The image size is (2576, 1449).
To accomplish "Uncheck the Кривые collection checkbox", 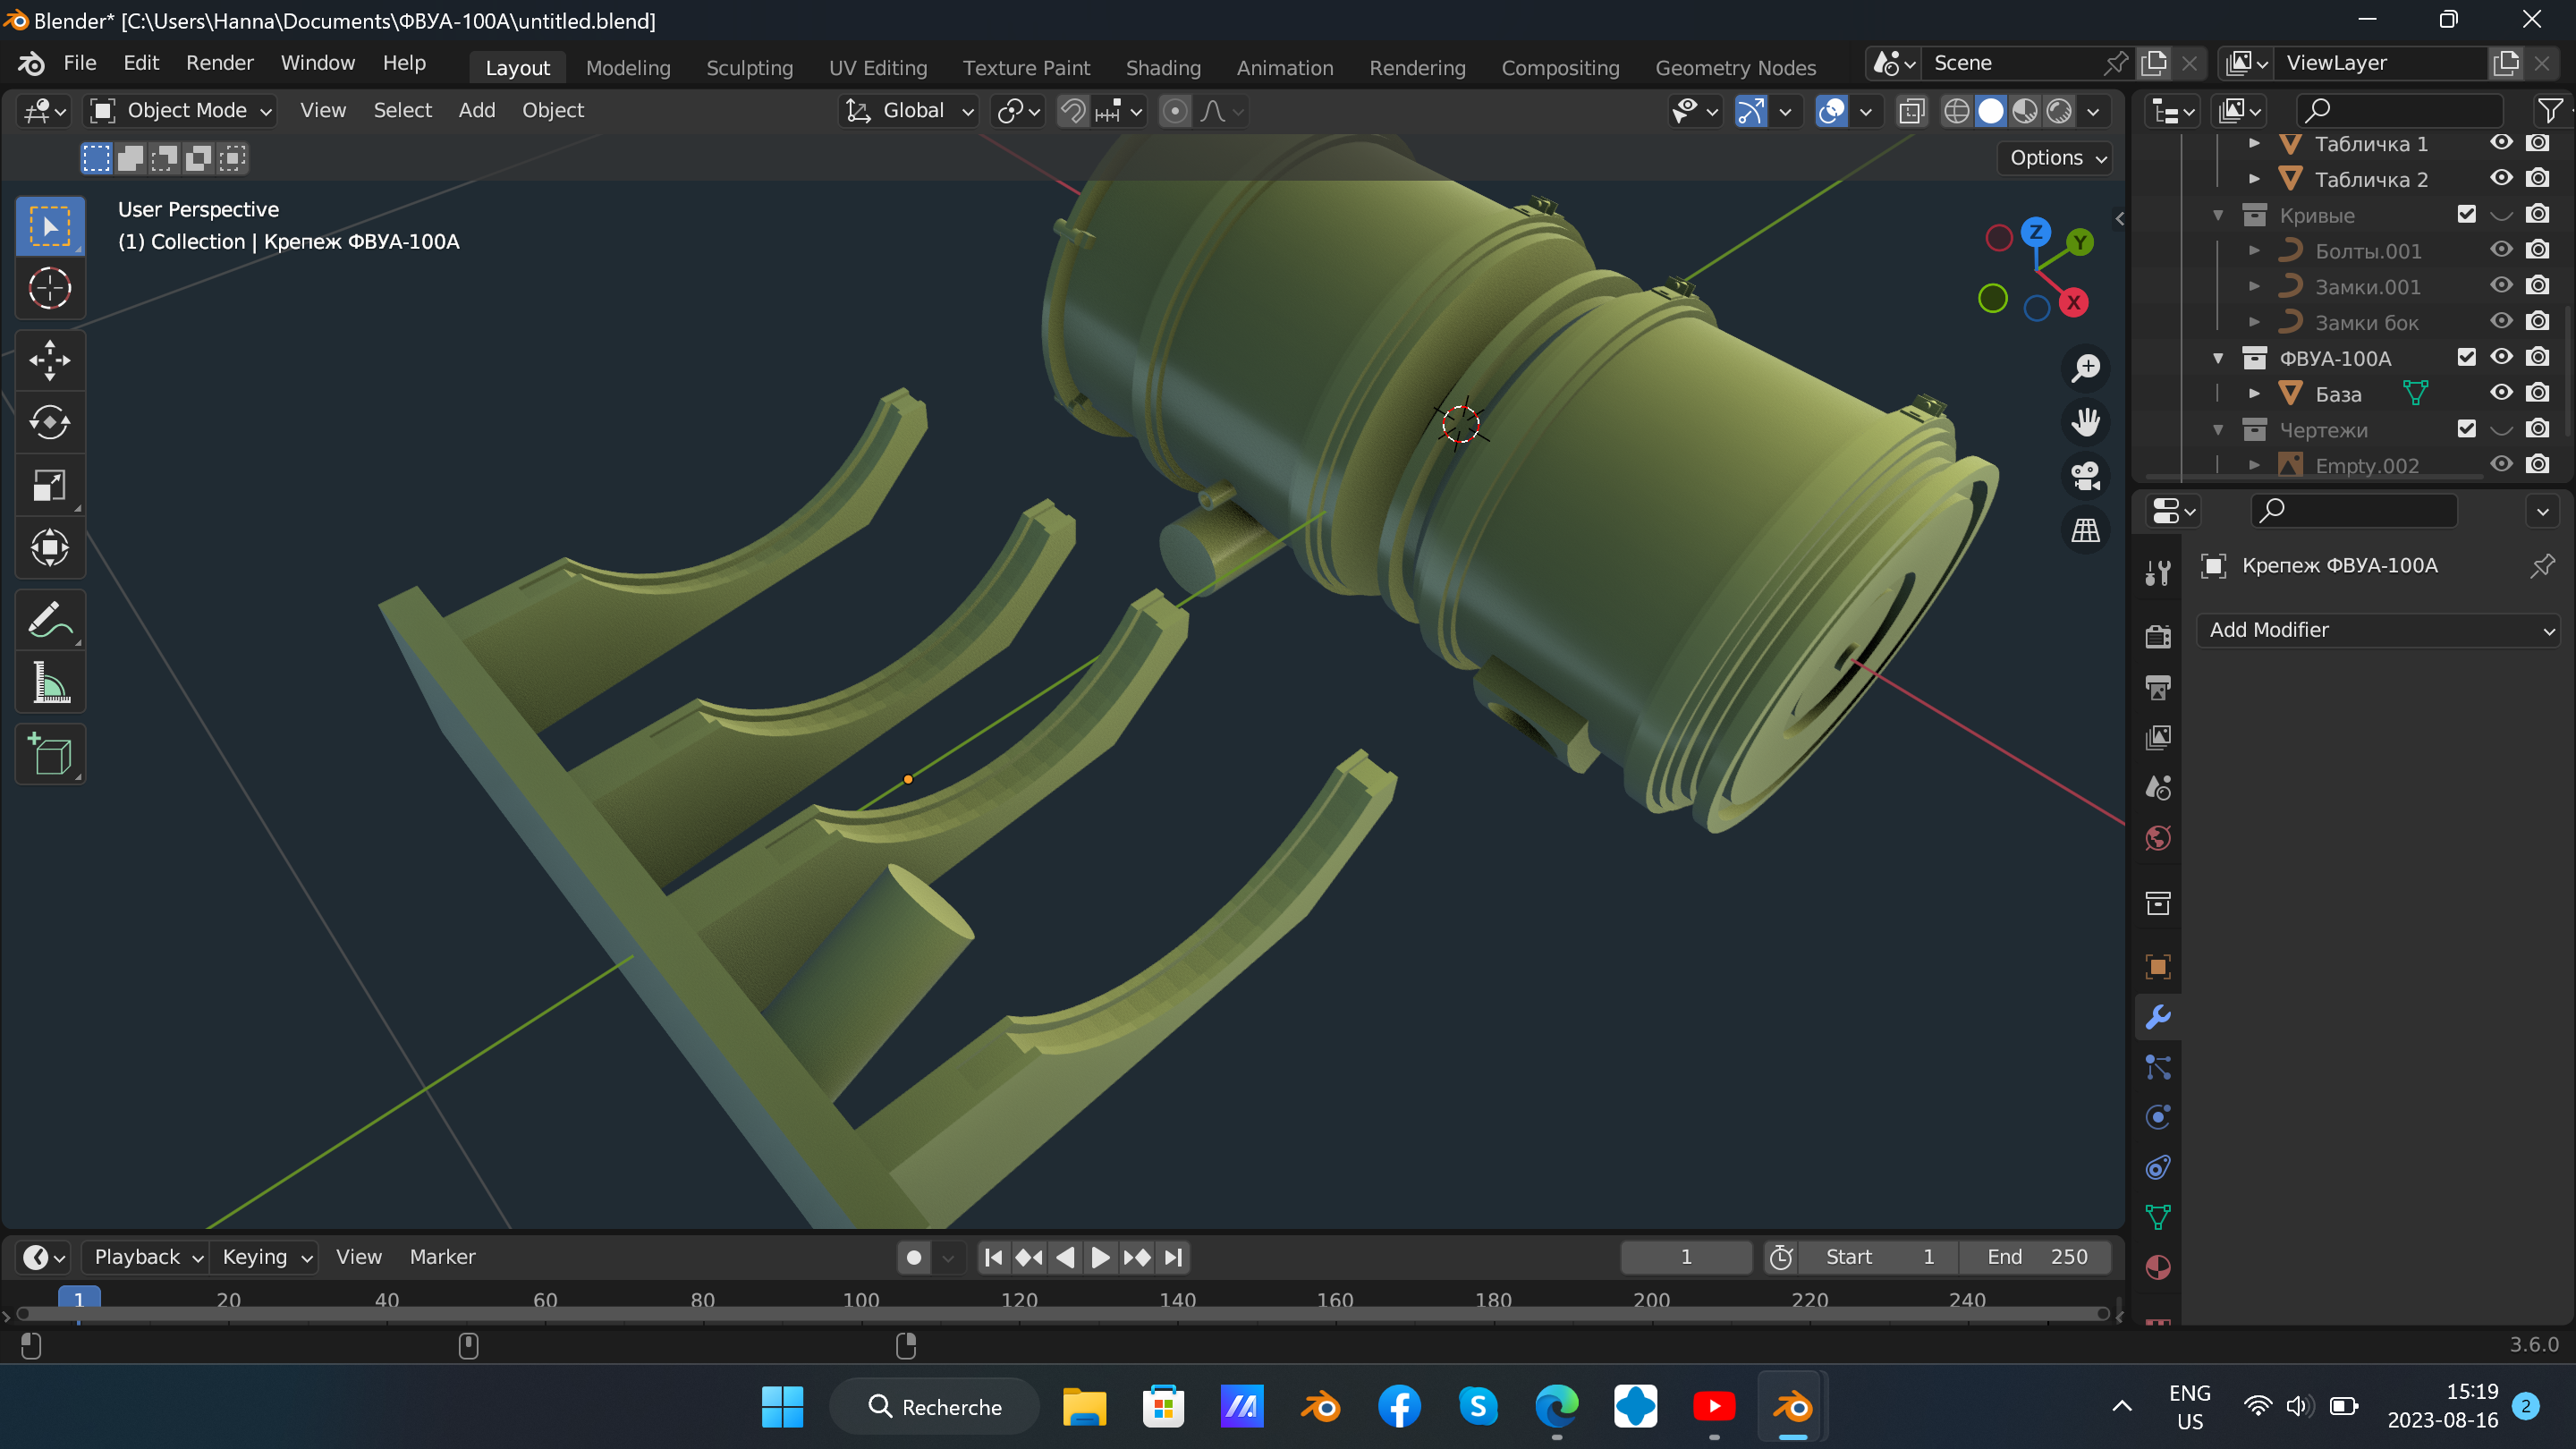I will pyautogui.click(x=2466, y=215).
